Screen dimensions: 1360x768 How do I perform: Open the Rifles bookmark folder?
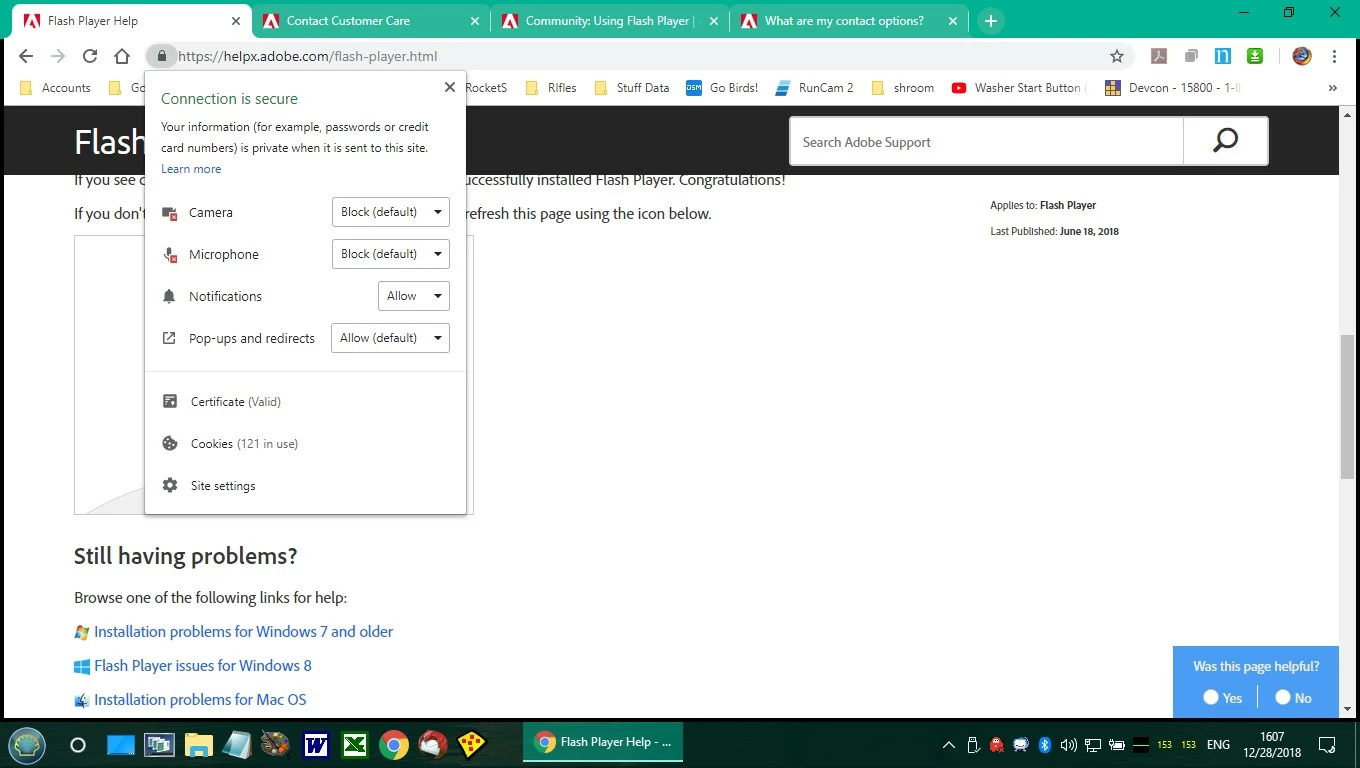click(x=551, y=88)
